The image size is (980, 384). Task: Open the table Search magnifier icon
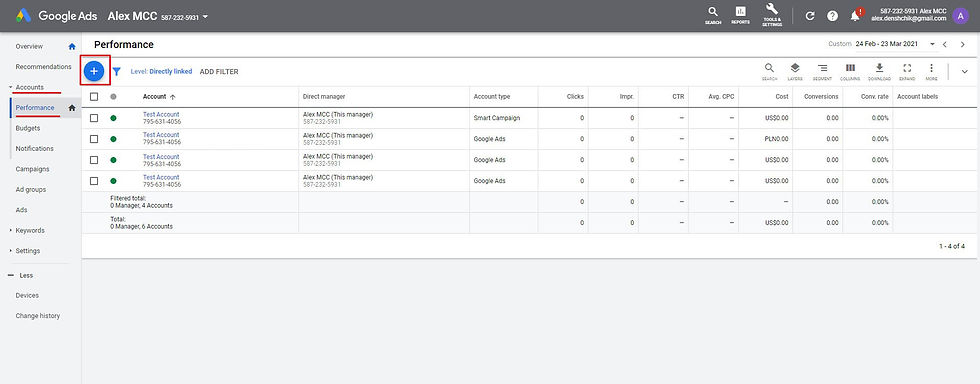[769, 71]
